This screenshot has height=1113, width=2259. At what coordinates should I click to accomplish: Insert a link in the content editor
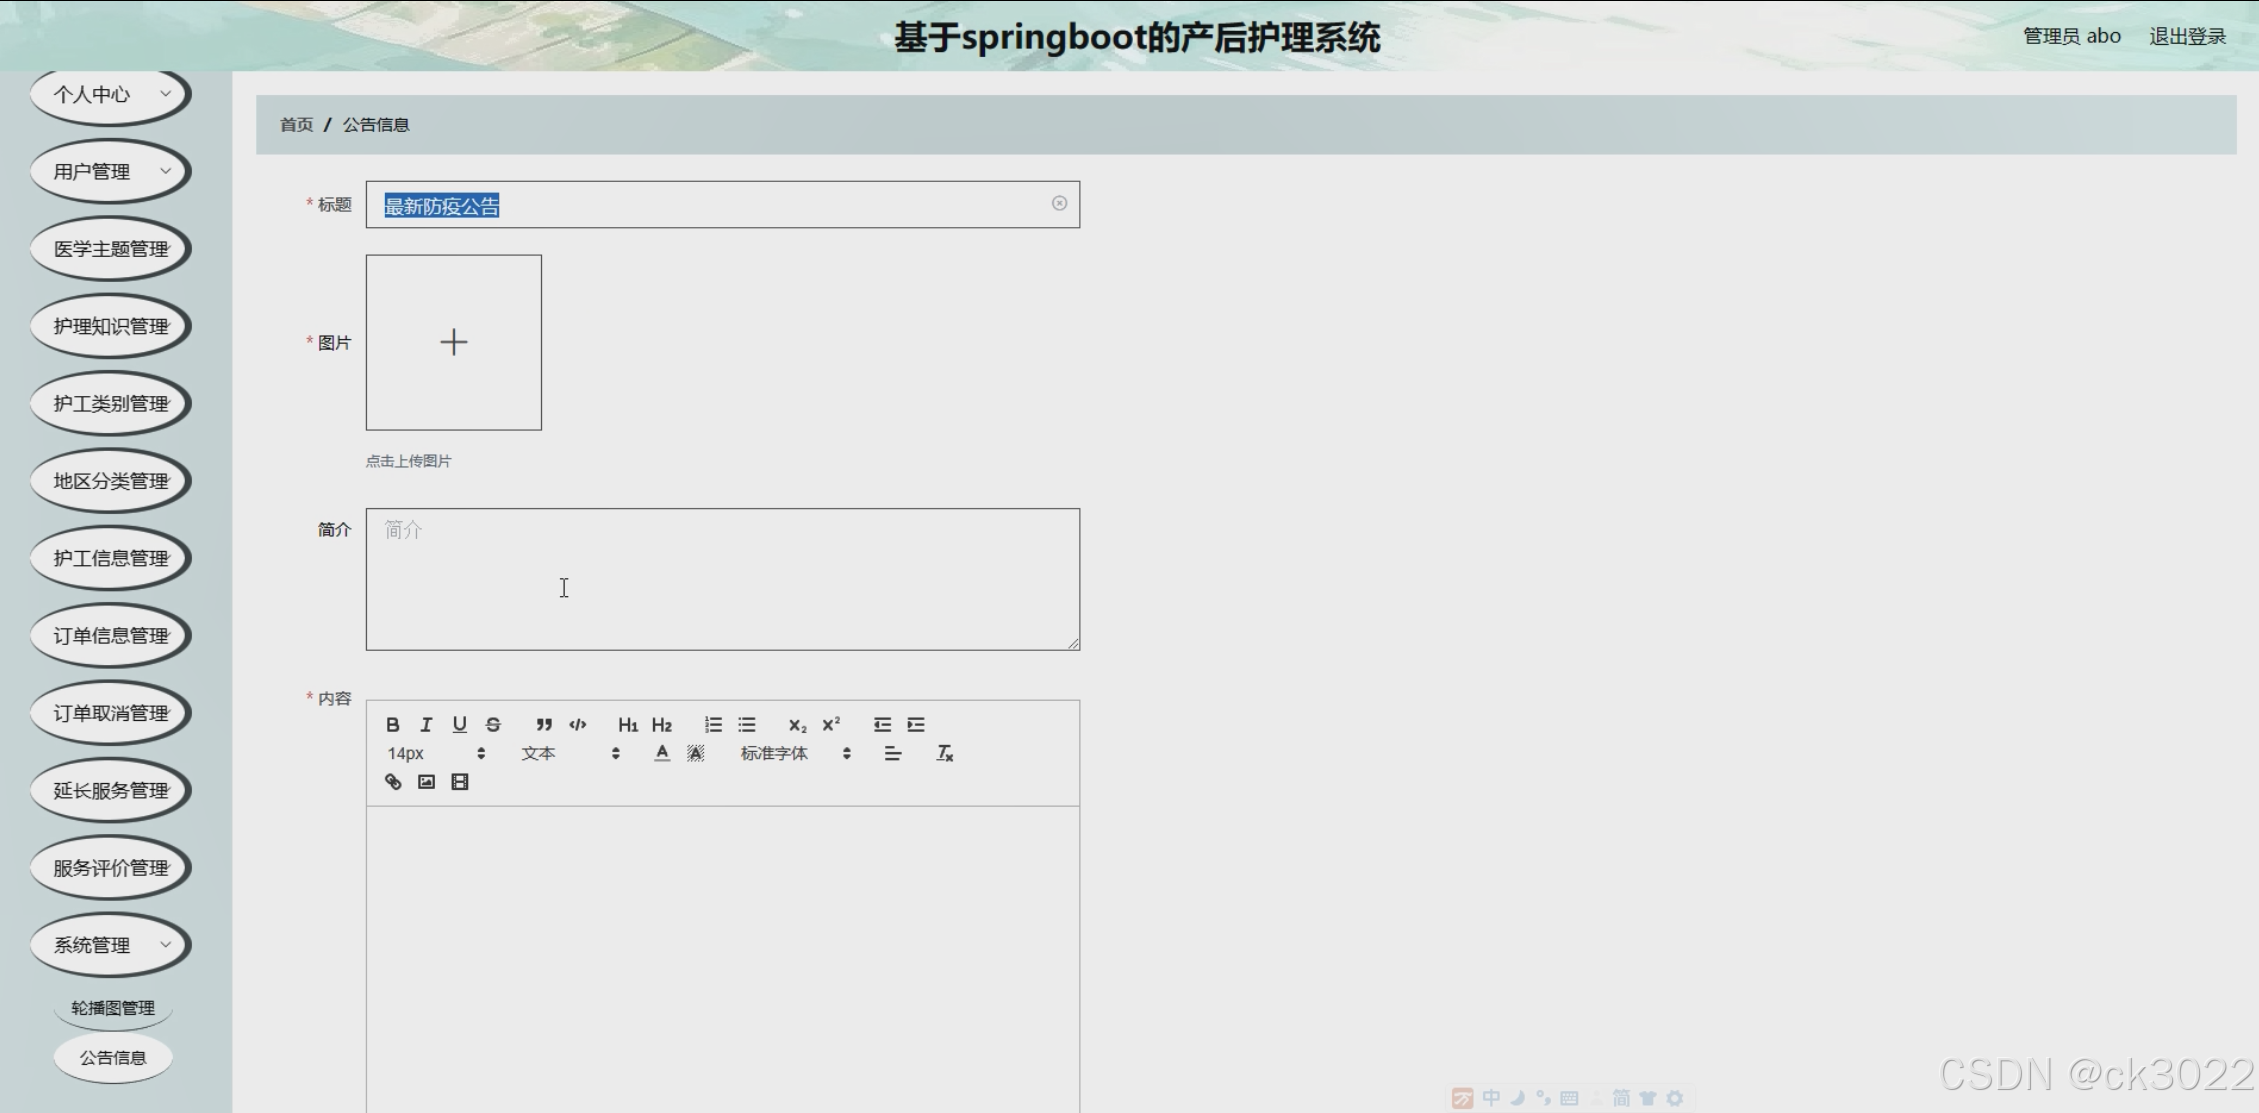pos(393,782)
